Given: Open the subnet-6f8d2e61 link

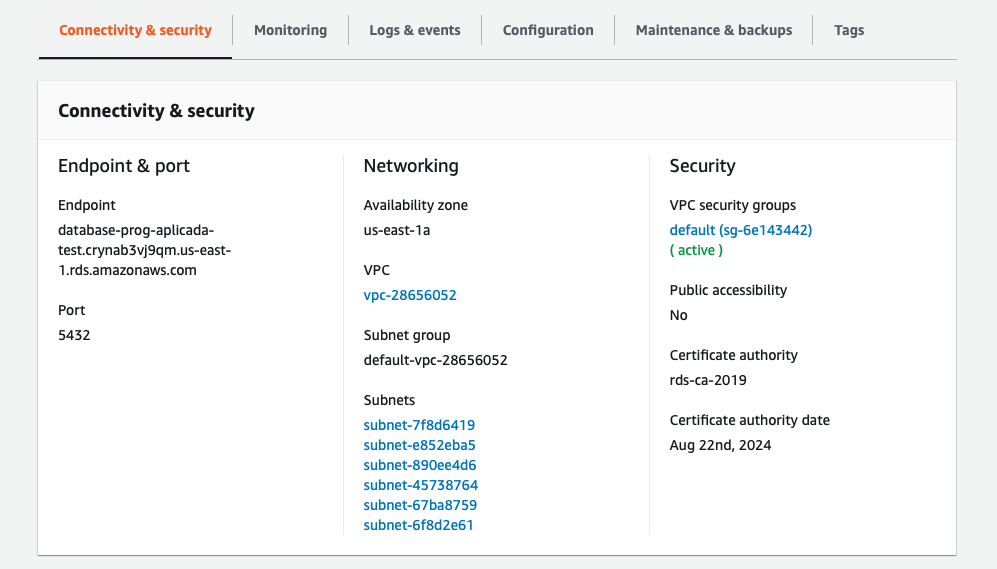Looking at the screenshot, I should click(418, 525).
